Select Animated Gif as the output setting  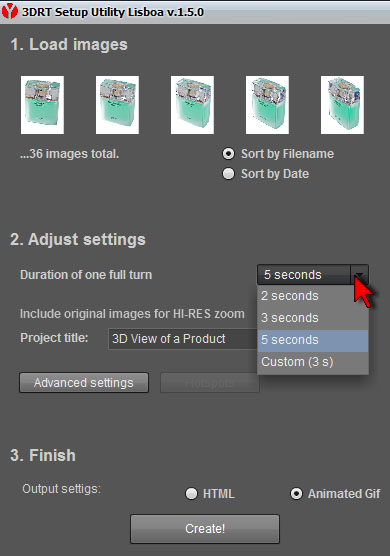296,494
